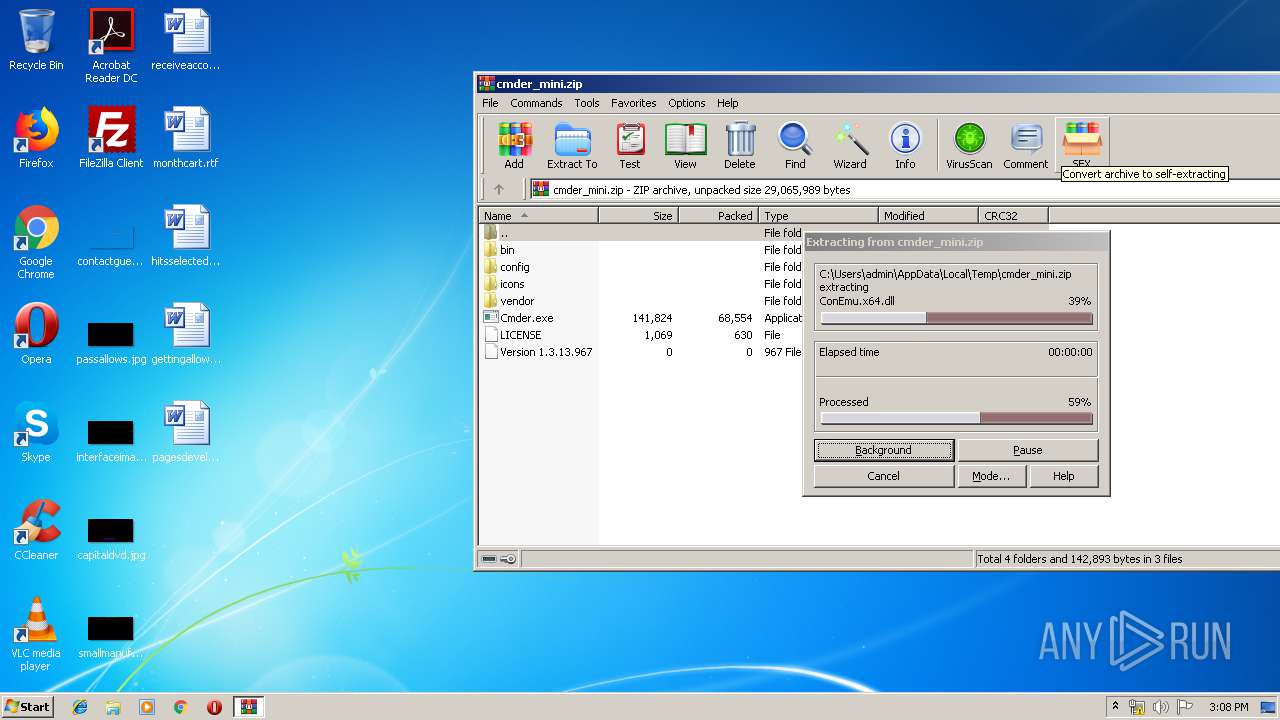The height and width of the screenshot is (720, 1280).
Task: Click the ConEmu.x64.dll file progress bar
Action: [956, 318]
